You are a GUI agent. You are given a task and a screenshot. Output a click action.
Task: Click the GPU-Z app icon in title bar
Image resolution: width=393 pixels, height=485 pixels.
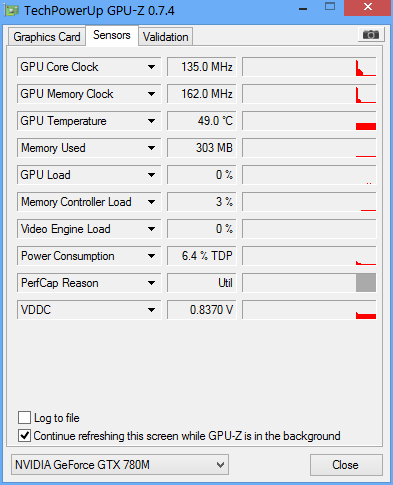pos(11,11)
